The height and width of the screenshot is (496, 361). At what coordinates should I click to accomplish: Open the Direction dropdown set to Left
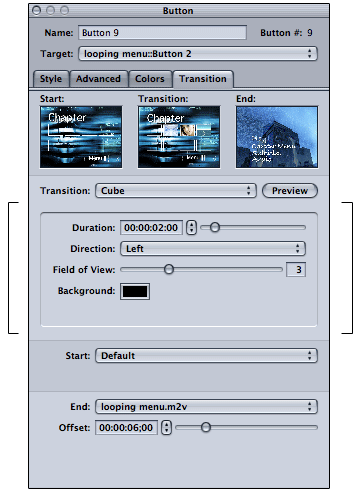[213, 249]
